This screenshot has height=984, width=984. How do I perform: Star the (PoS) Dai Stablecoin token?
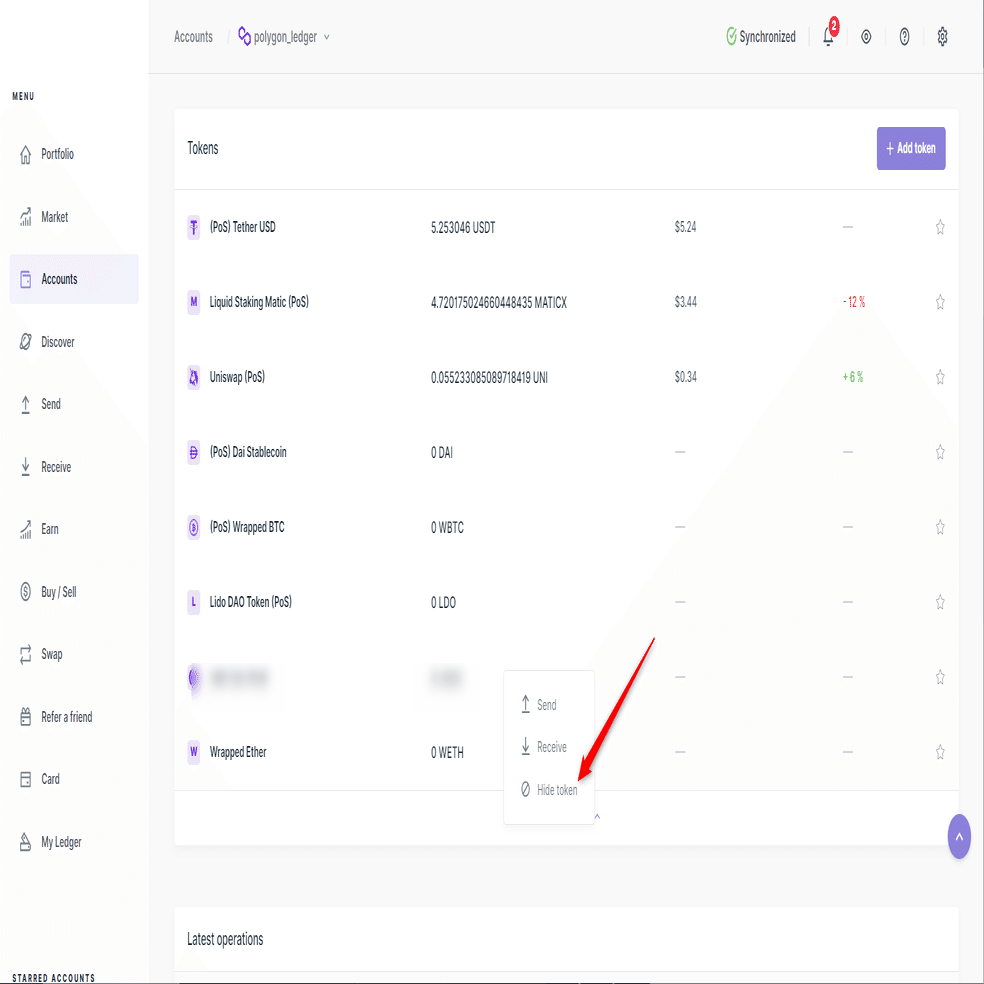[x=940, y=452]
